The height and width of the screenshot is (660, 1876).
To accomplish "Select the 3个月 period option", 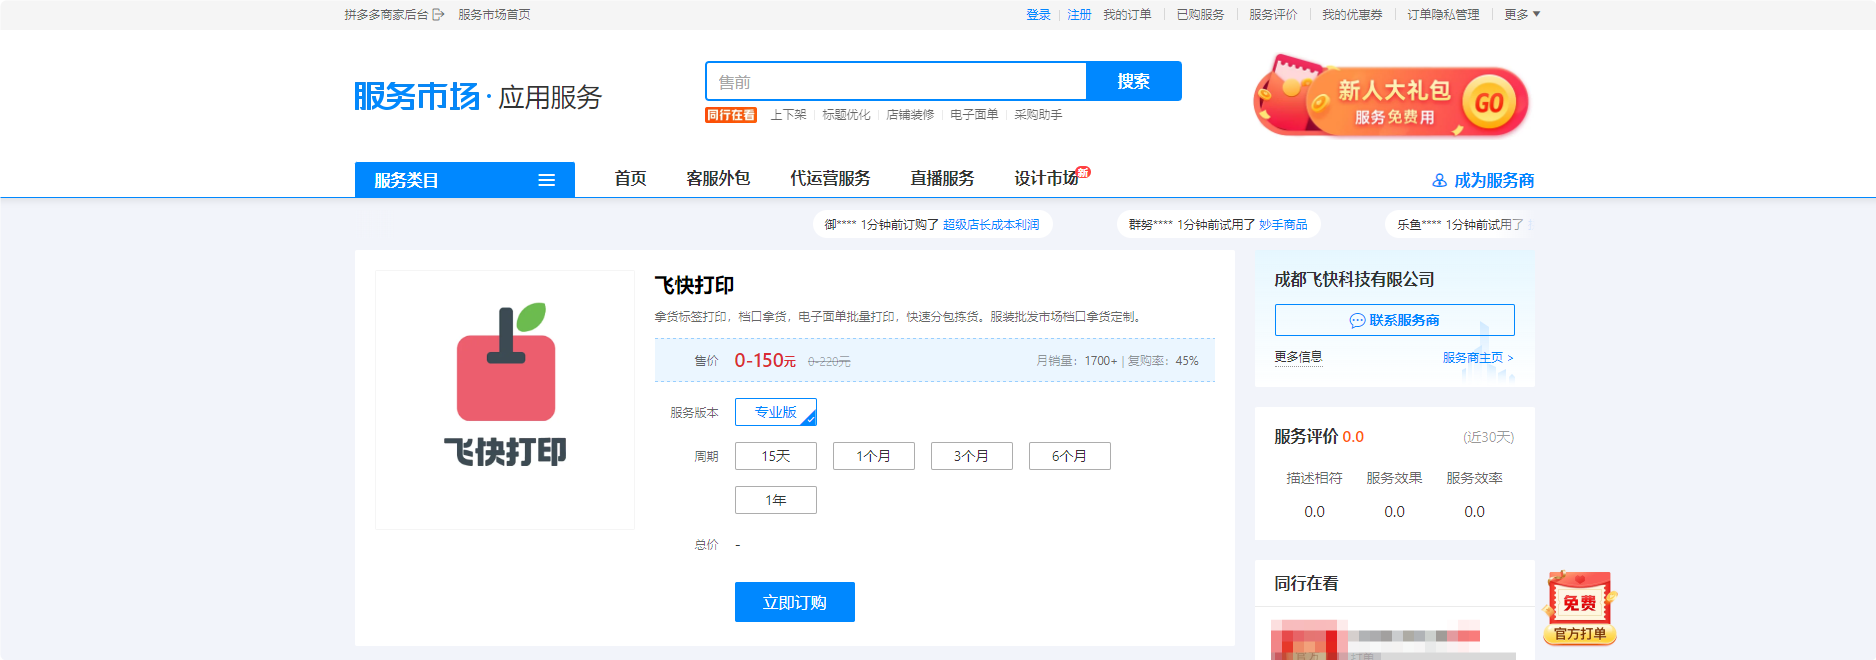I will [971, 456].
